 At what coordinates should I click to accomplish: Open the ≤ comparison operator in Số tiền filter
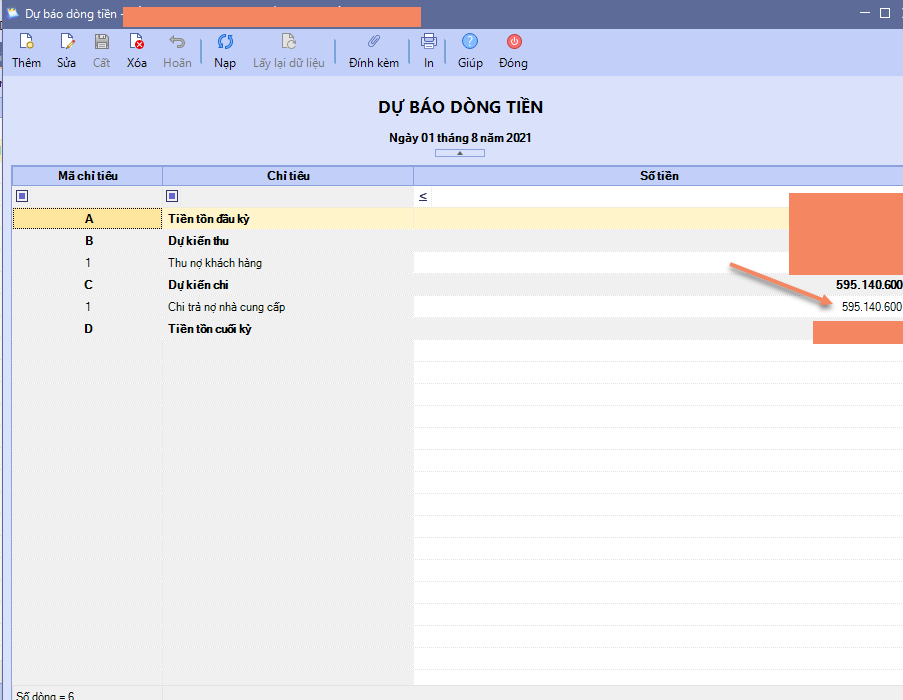pos(423,197)
